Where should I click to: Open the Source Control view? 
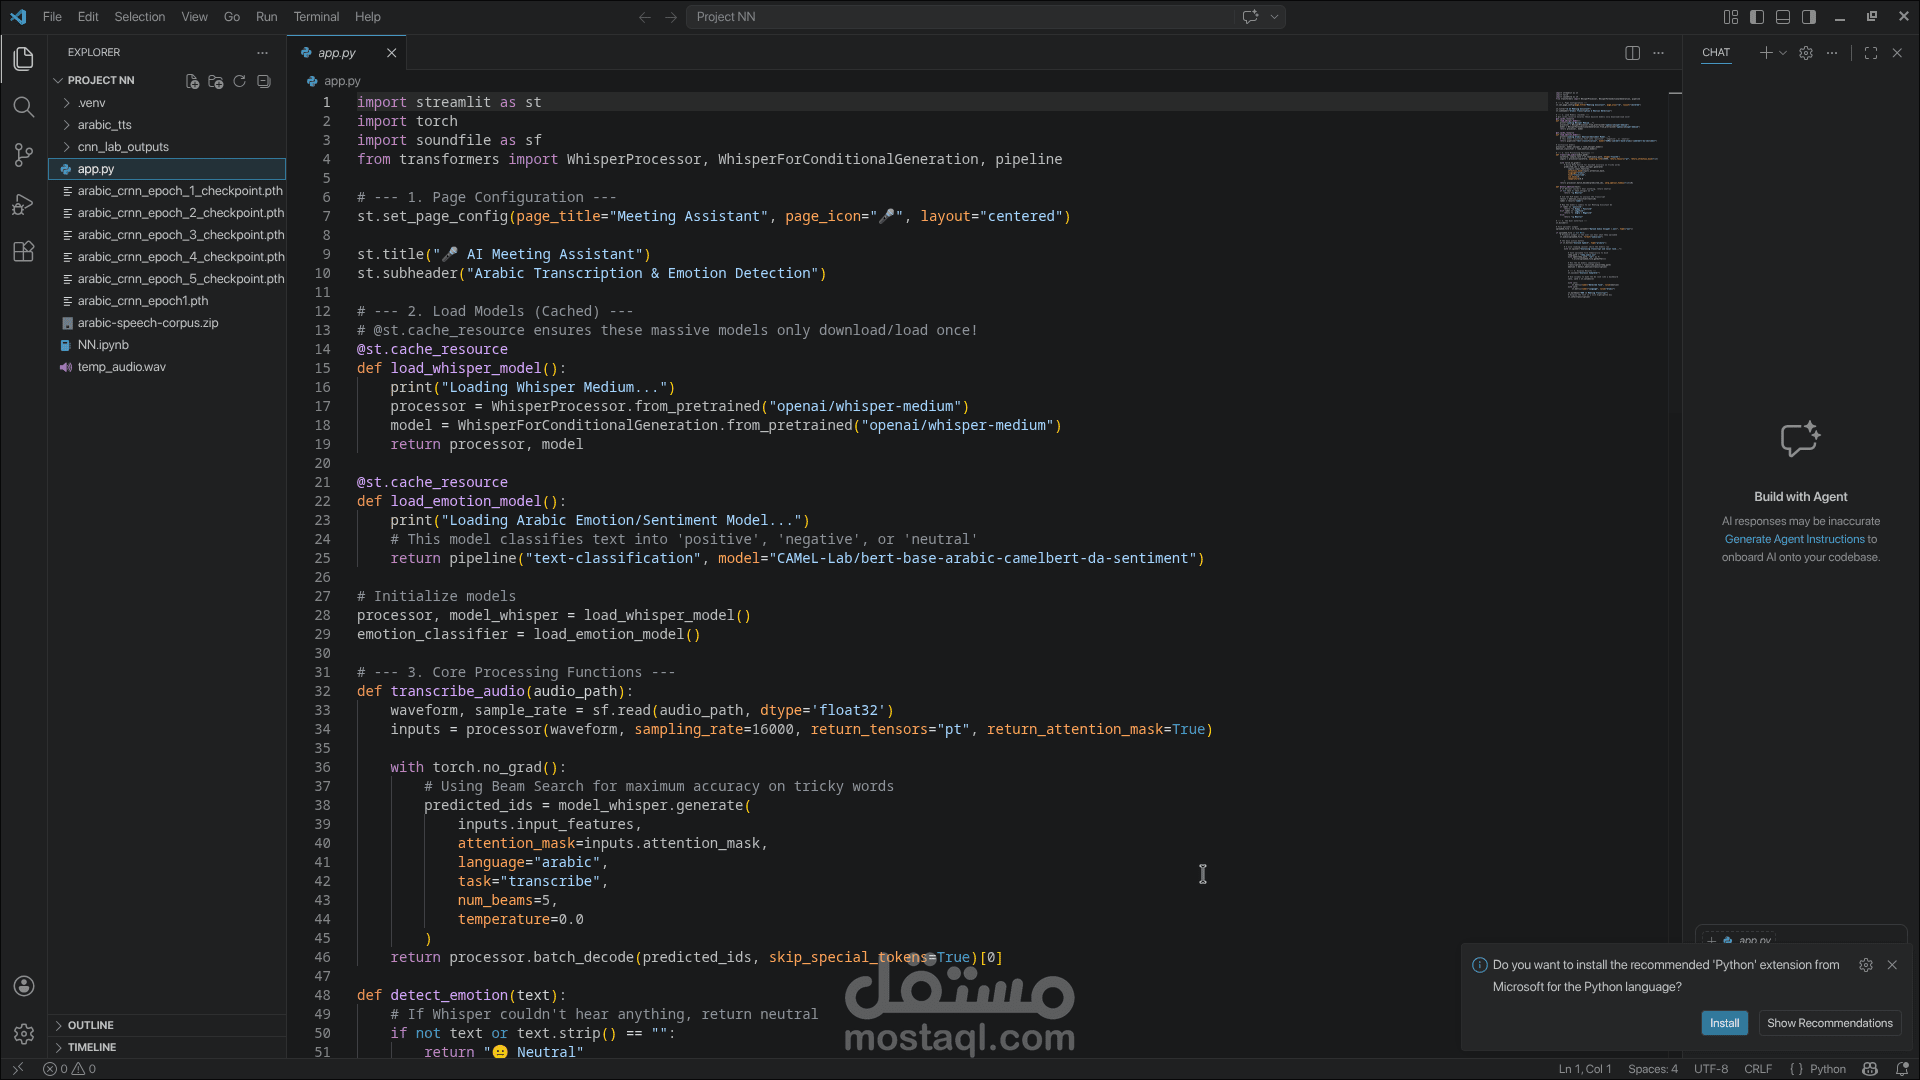[24, 155]
